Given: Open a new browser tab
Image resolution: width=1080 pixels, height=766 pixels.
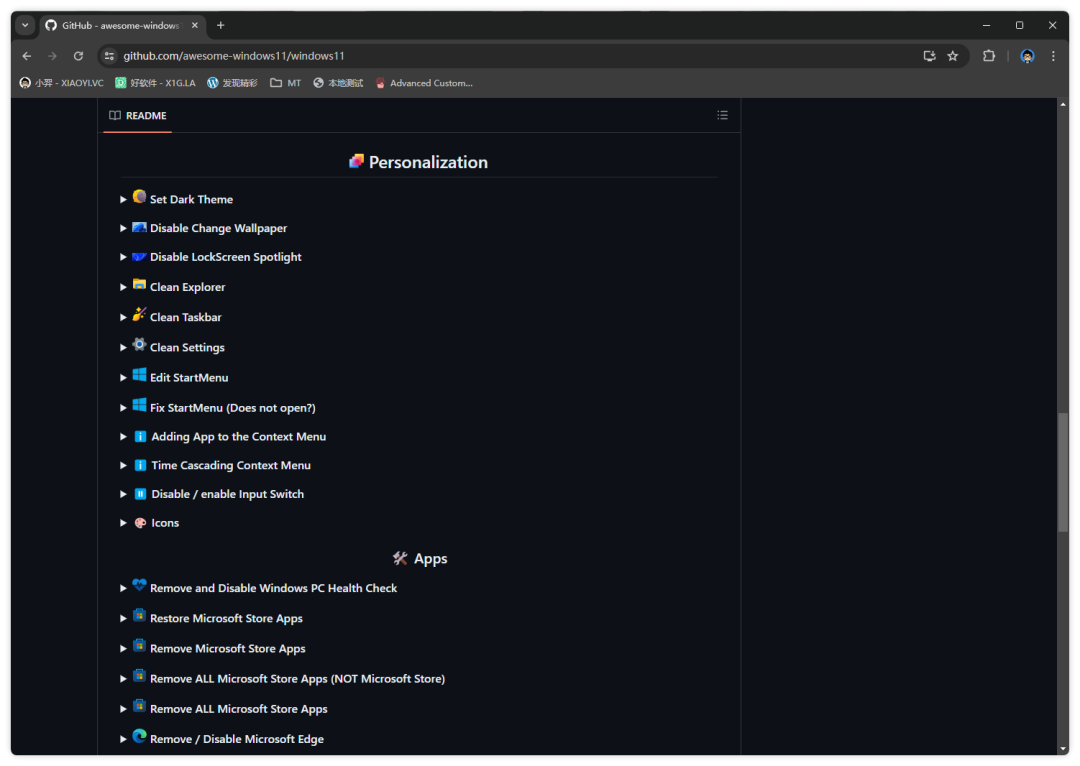Looking at the screenshot, I should click(x=220, y=25).
